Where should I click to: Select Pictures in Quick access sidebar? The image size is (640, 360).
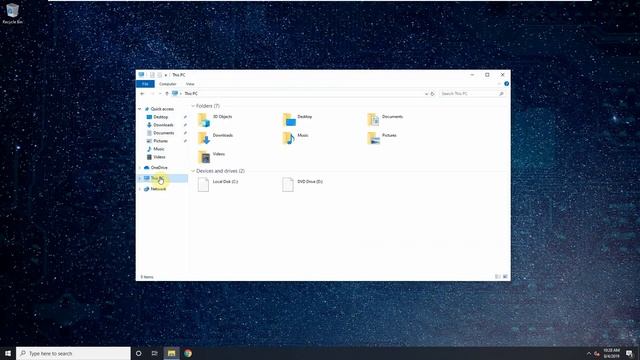160,141
